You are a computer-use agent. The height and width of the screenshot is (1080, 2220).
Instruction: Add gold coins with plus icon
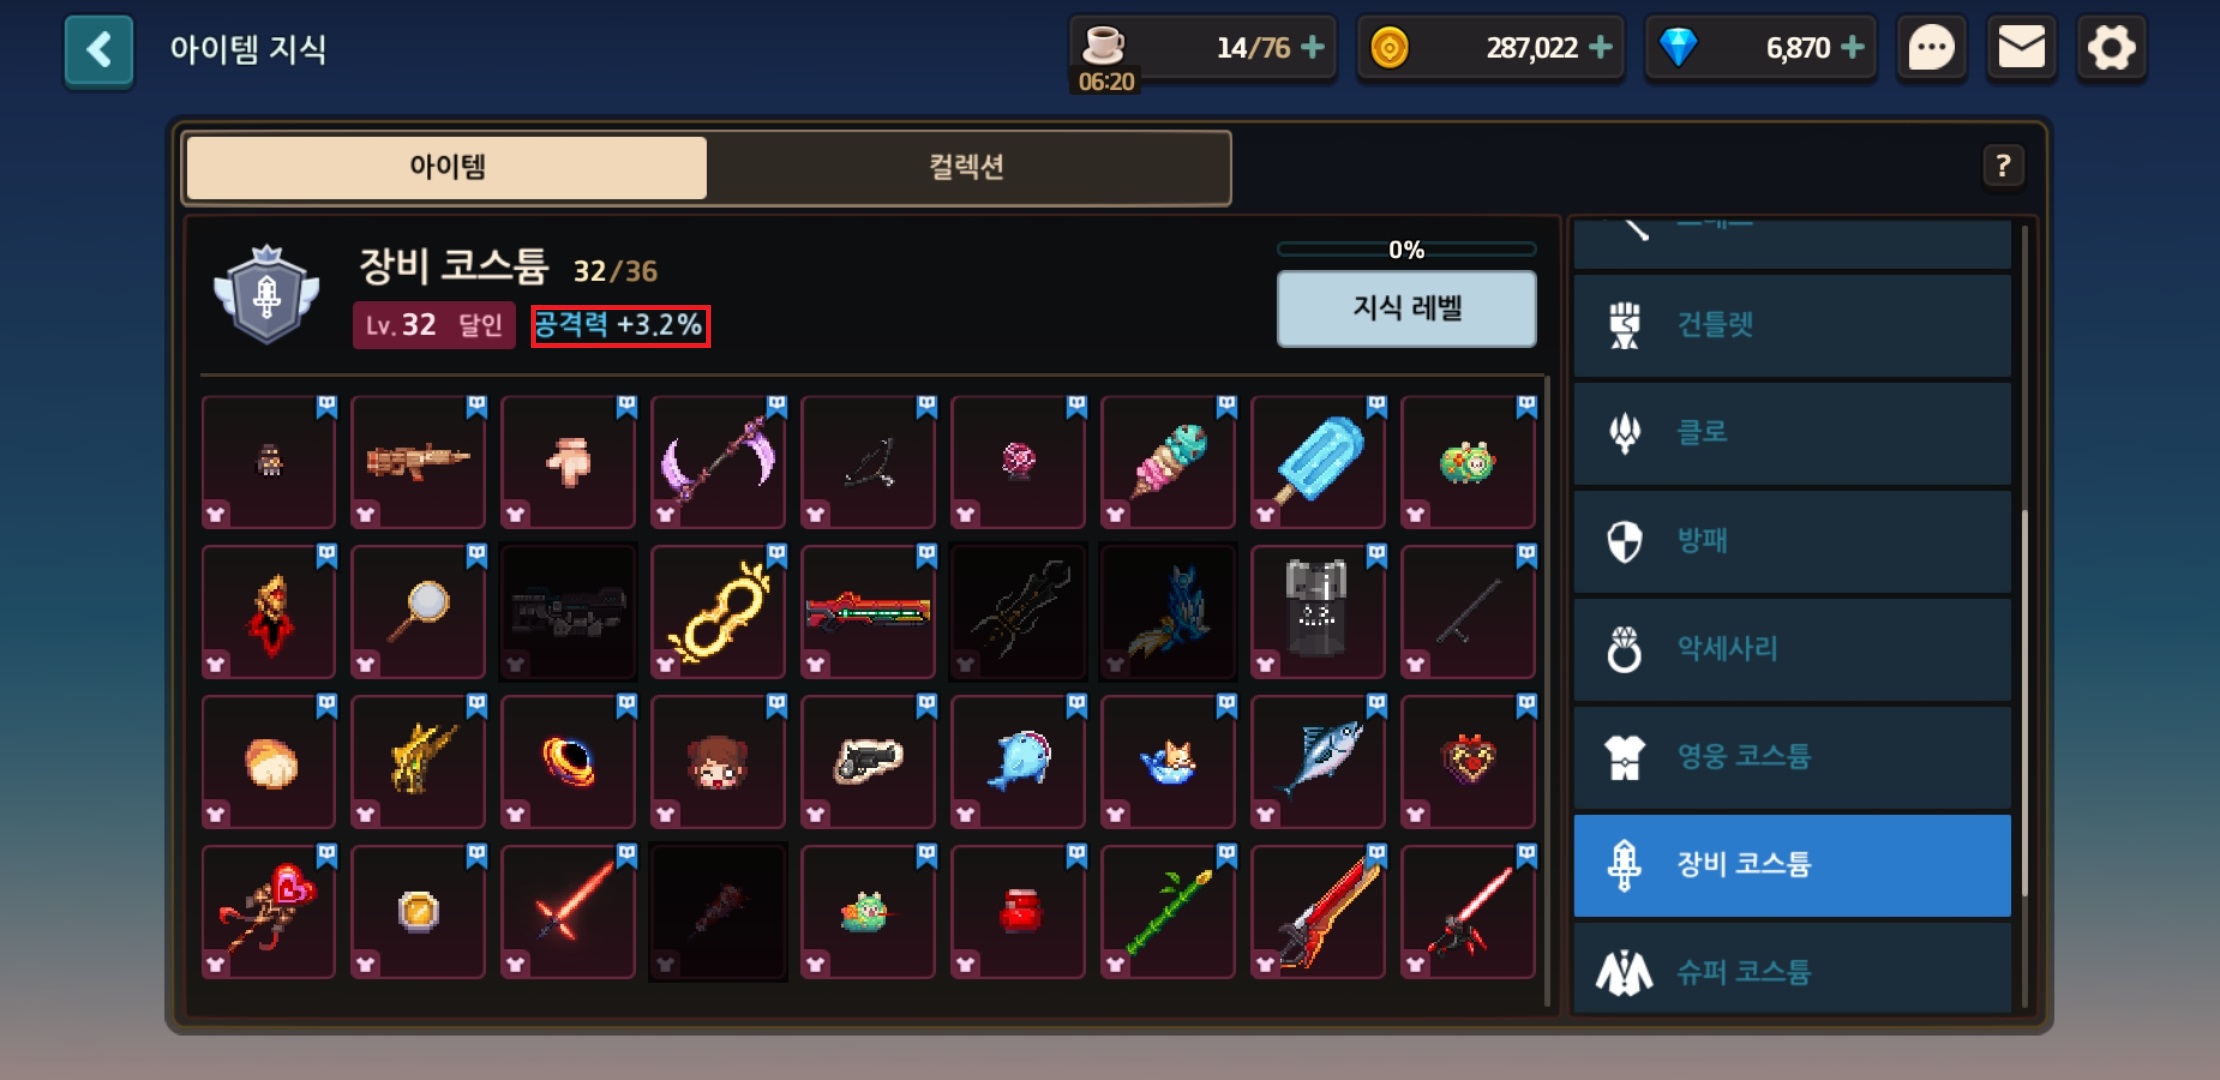[1600, 47]
